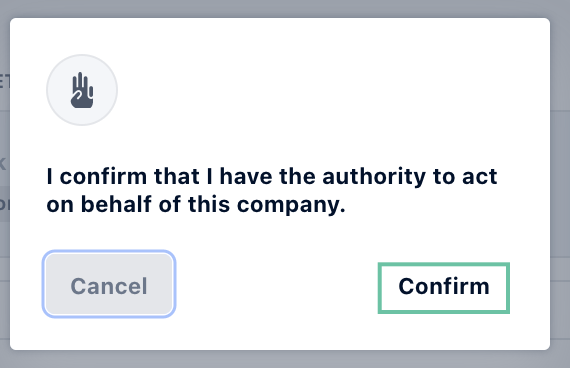Click the "on behalf of this company" text line

196,204
